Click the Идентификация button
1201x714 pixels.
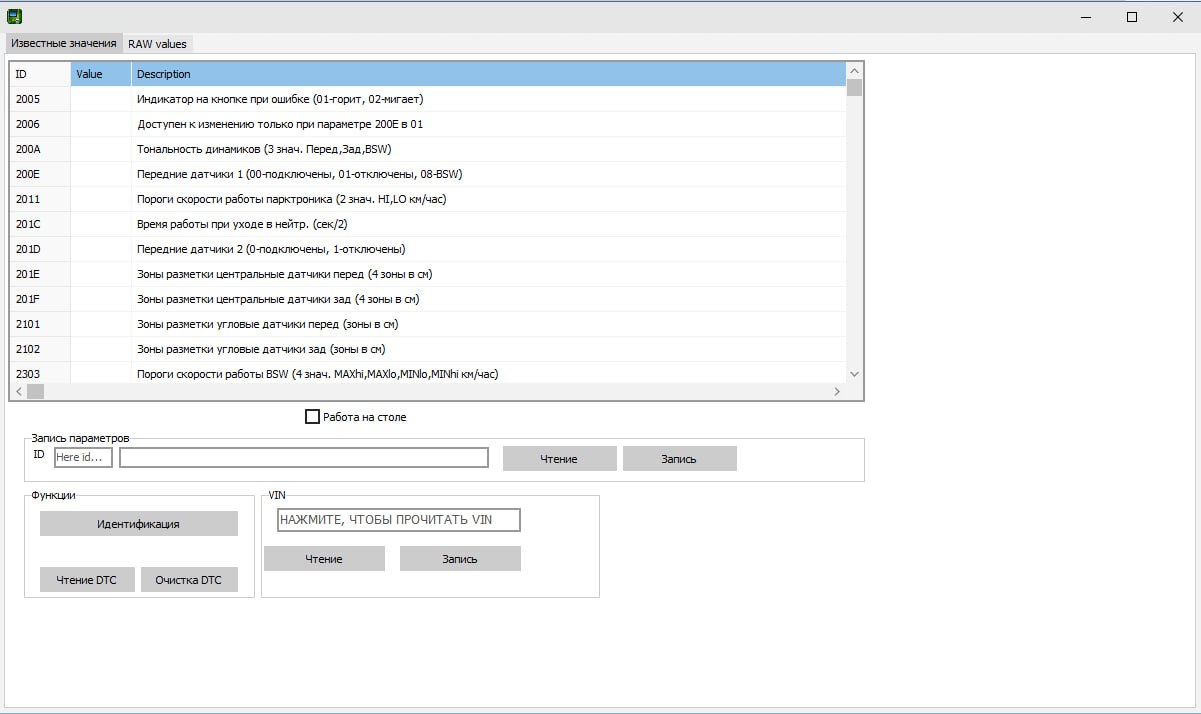pyautogui.click(x=139, y=524)
